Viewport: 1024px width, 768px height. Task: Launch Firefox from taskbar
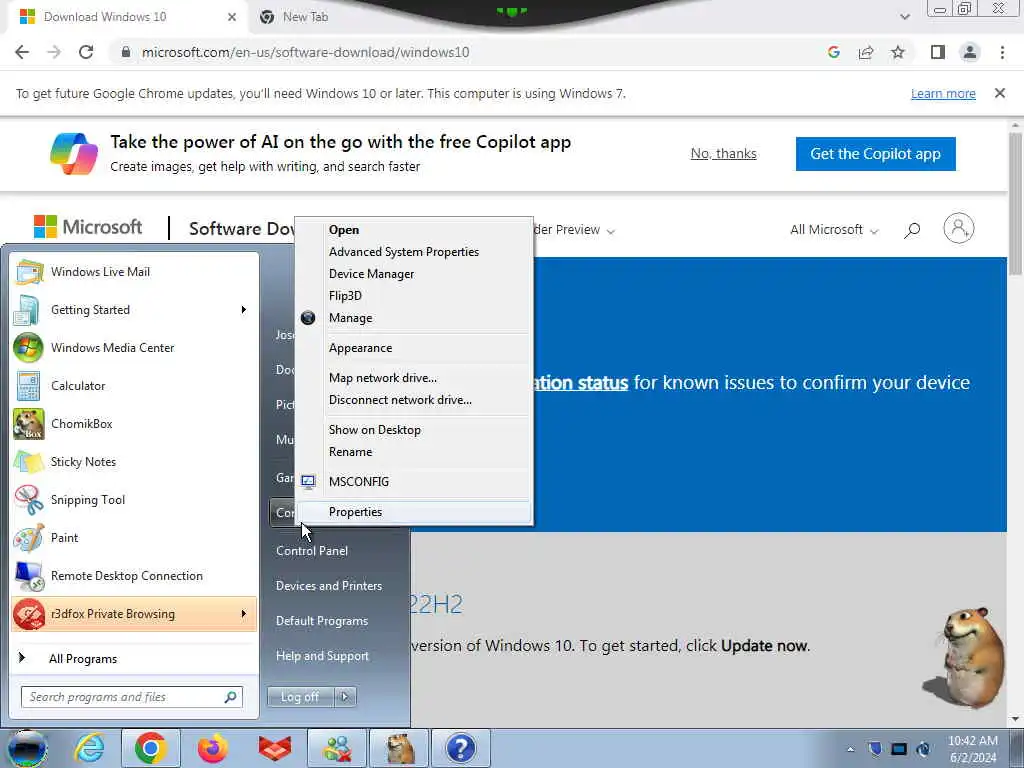[x=213, y=748]
